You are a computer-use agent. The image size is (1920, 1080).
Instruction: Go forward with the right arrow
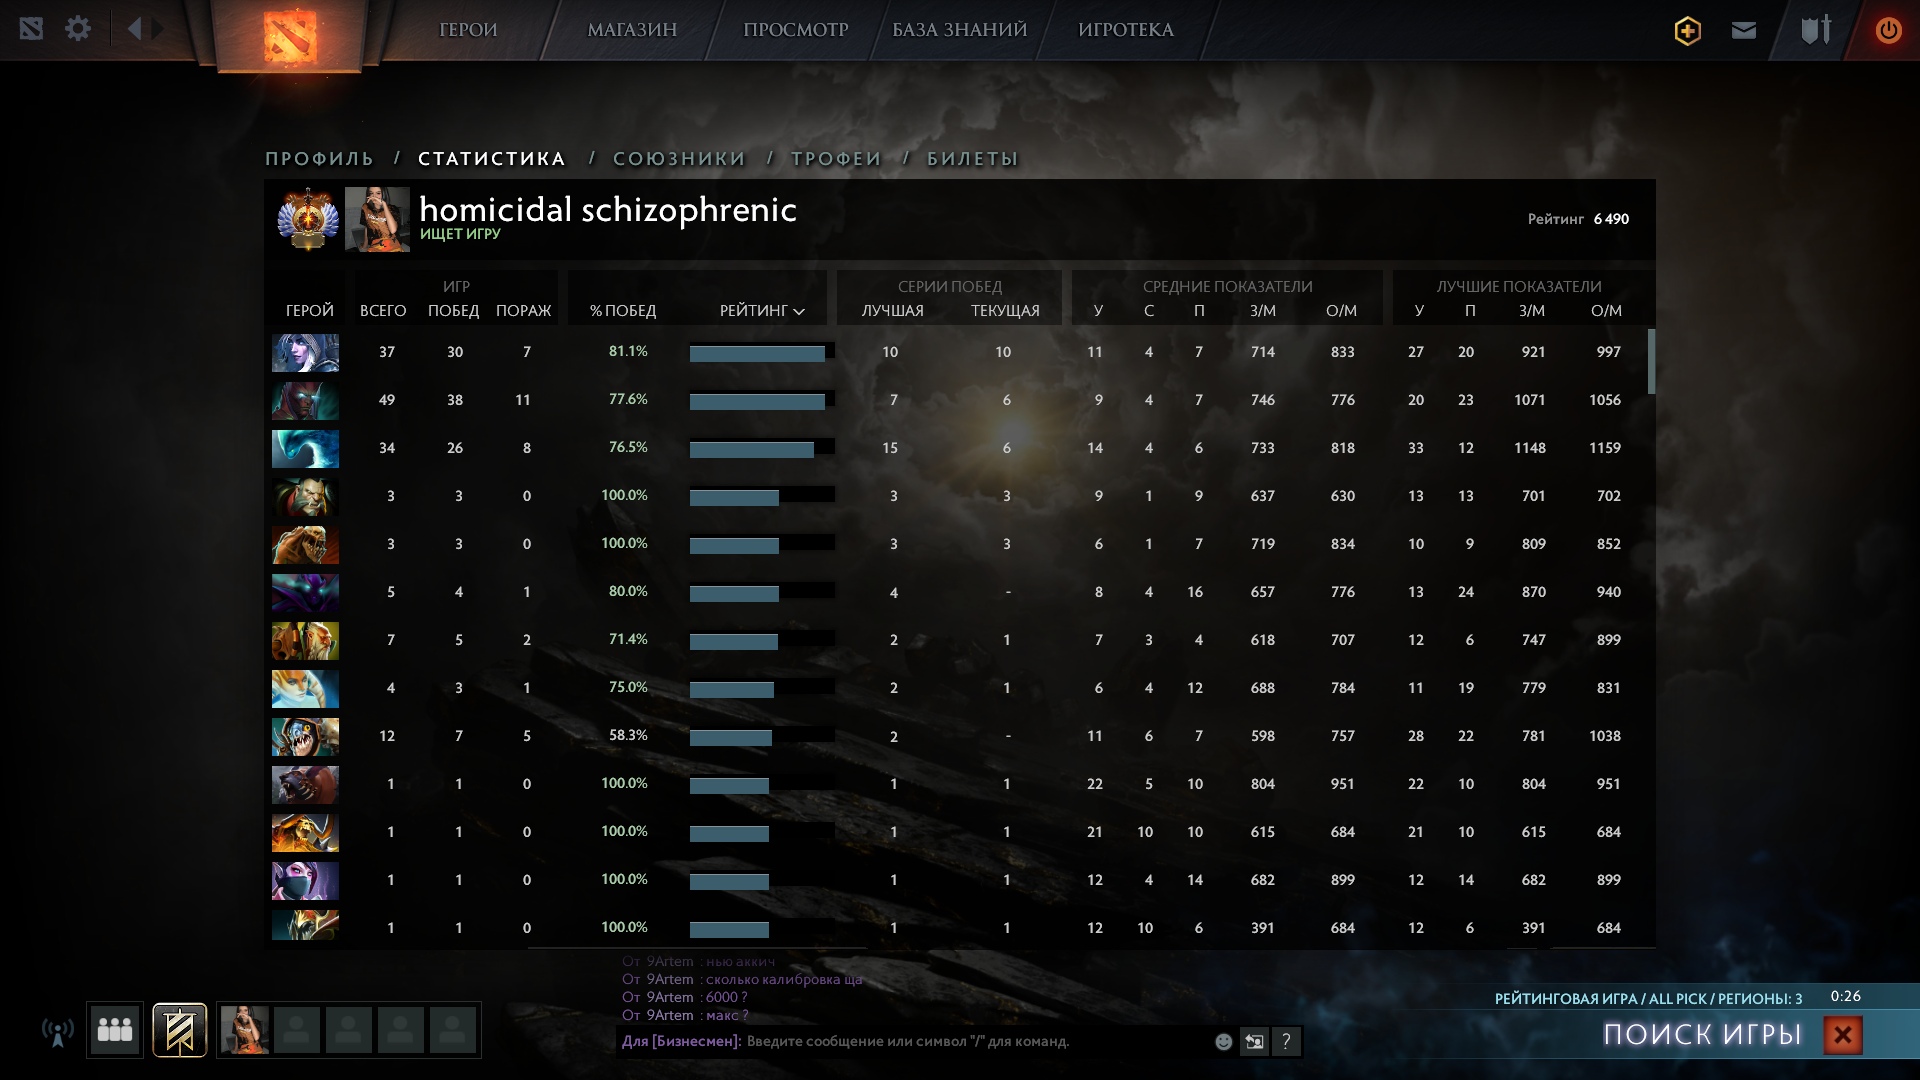157,29
